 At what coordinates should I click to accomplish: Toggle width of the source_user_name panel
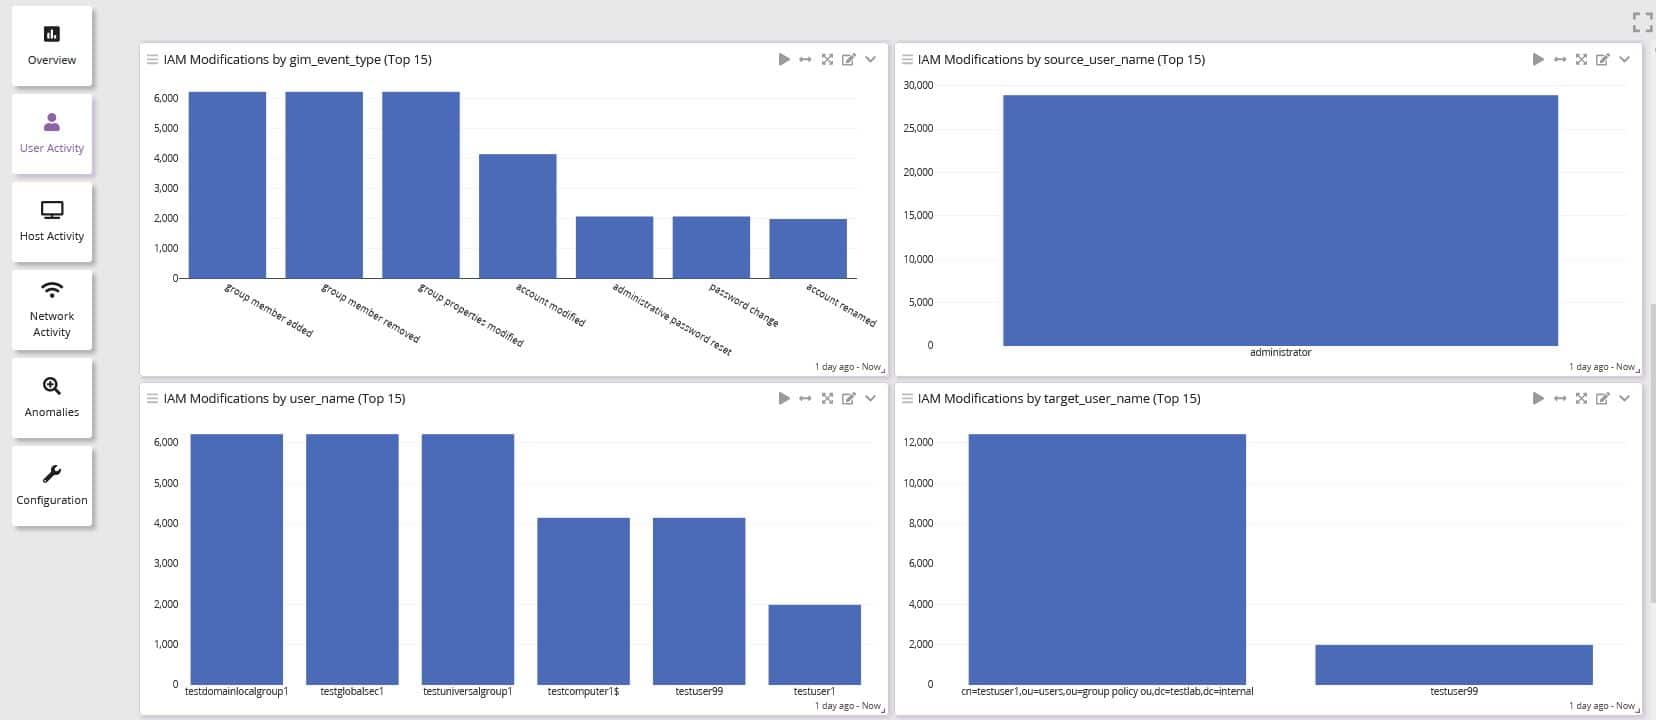(x=1559, y=60)
